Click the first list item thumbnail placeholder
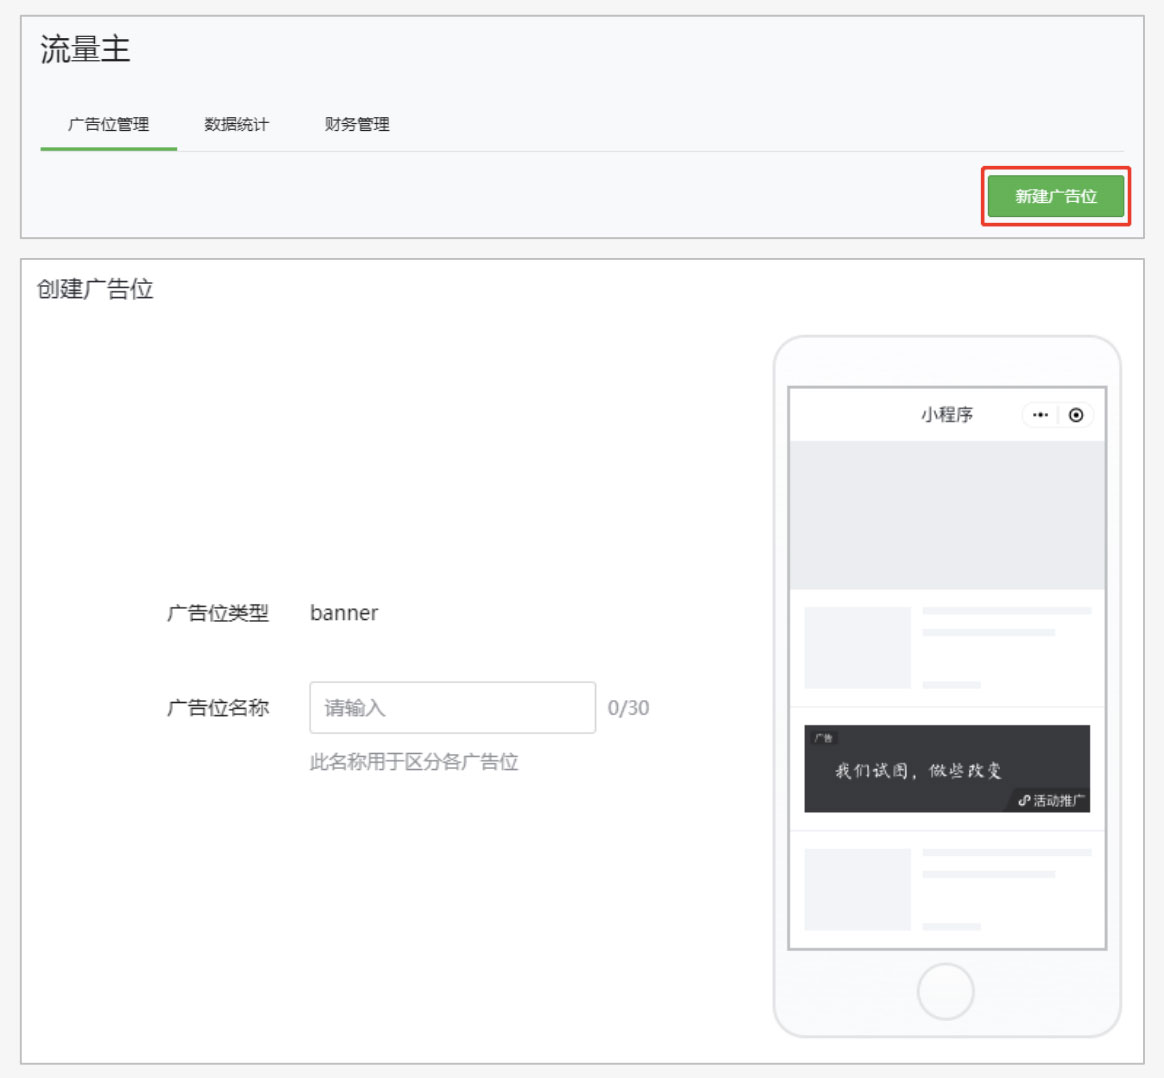The width and height of the screenshot is (1164, 1078). (x=857, y=647)
